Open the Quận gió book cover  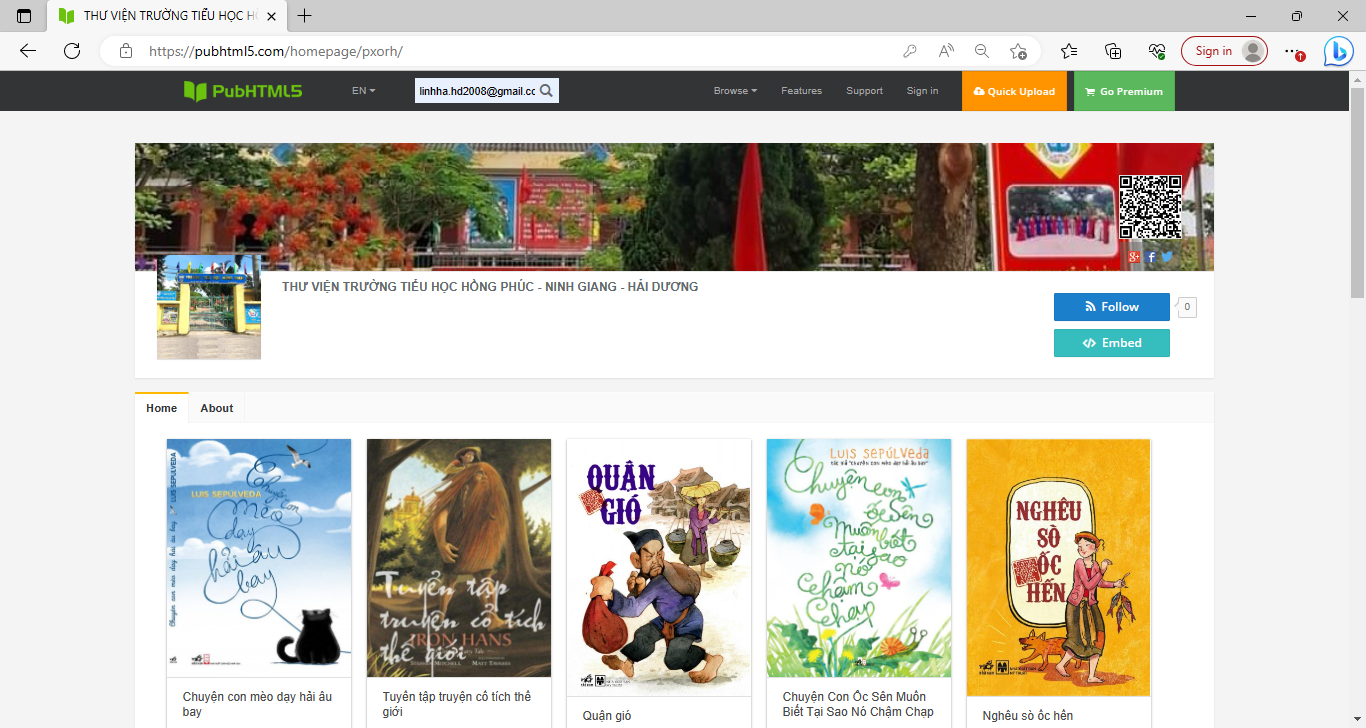[x=659, y=567]
